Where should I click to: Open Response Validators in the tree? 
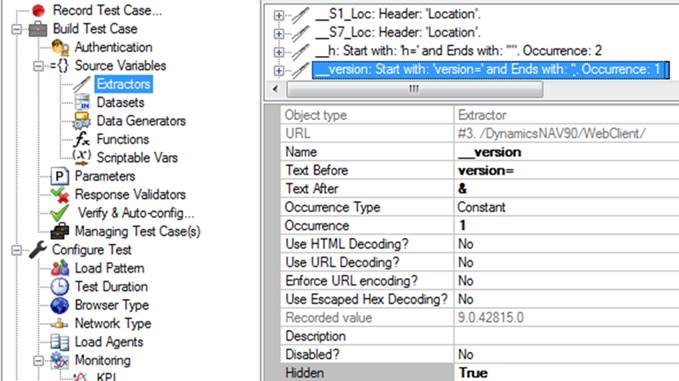(x=130, y=194)
